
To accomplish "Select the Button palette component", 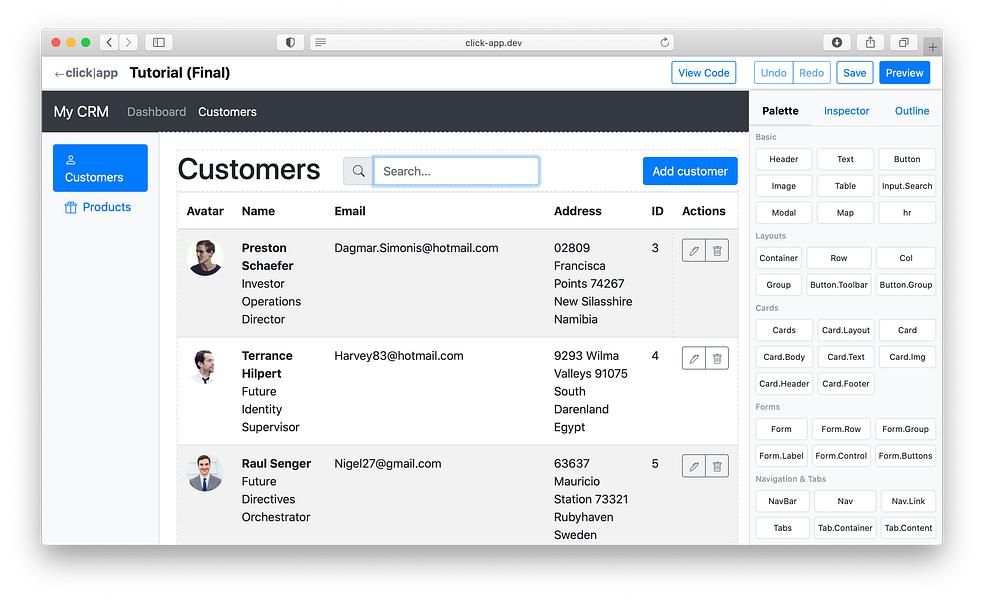I will coord(907,159).
